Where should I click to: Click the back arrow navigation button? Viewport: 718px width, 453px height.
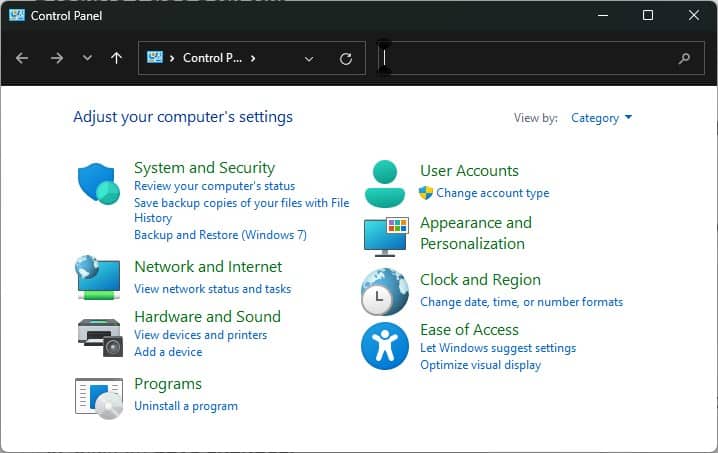click(22, 58)
